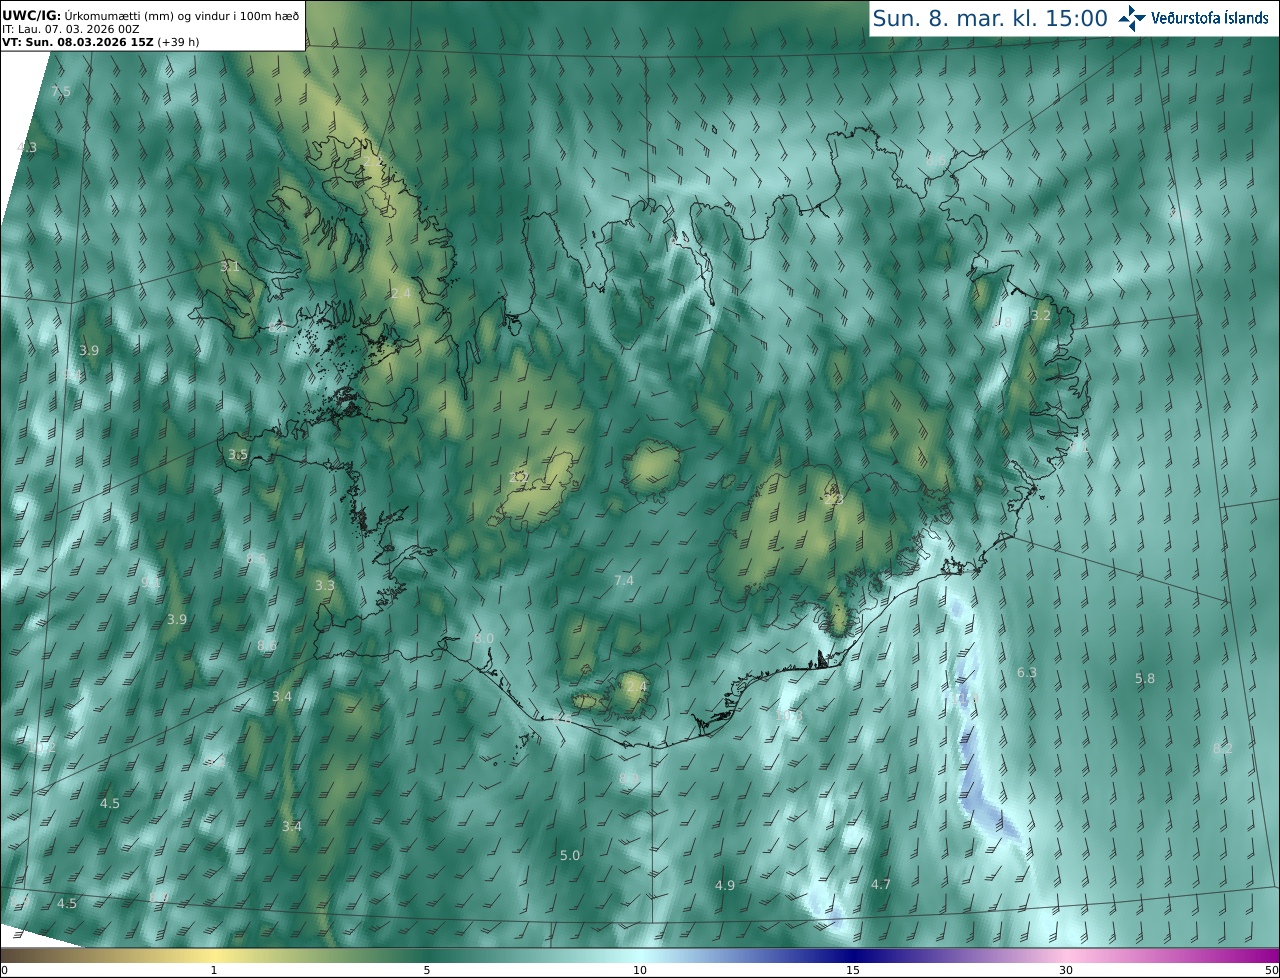Click the '4.9' value on the map
This screenshot has height=978, width=1280.
tap(725, 885)
